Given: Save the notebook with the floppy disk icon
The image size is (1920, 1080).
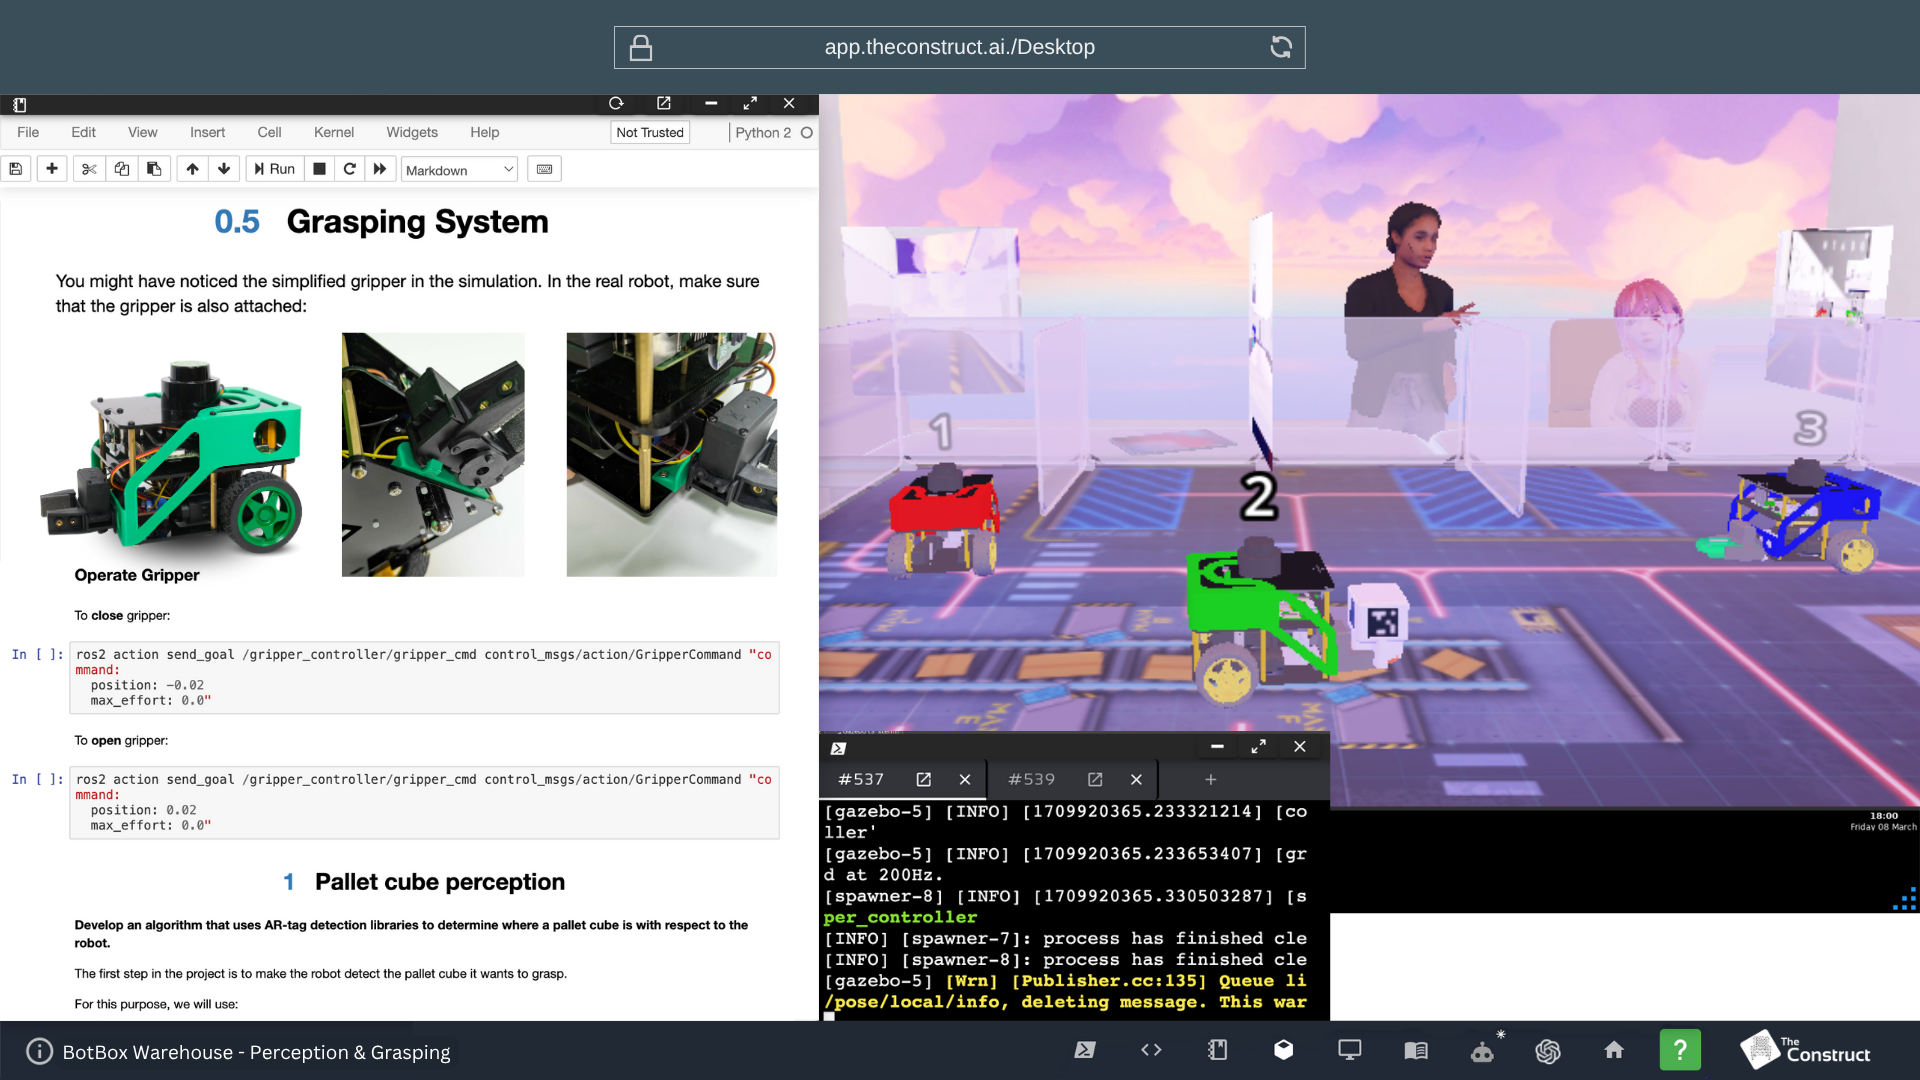Looking at the screenshot, I should 16,169.
